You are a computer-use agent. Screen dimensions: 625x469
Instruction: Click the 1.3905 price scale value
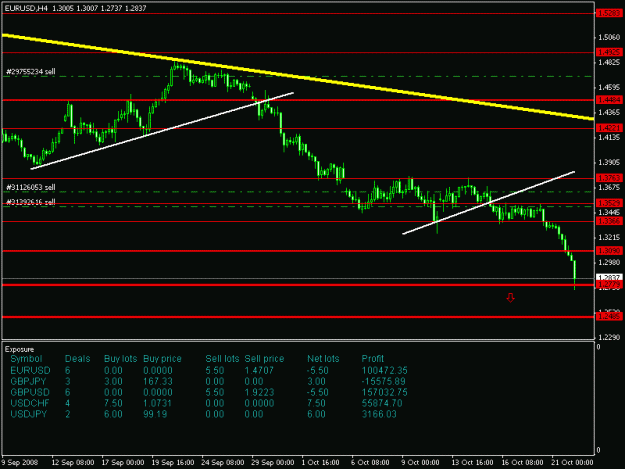tap(609, 163)
